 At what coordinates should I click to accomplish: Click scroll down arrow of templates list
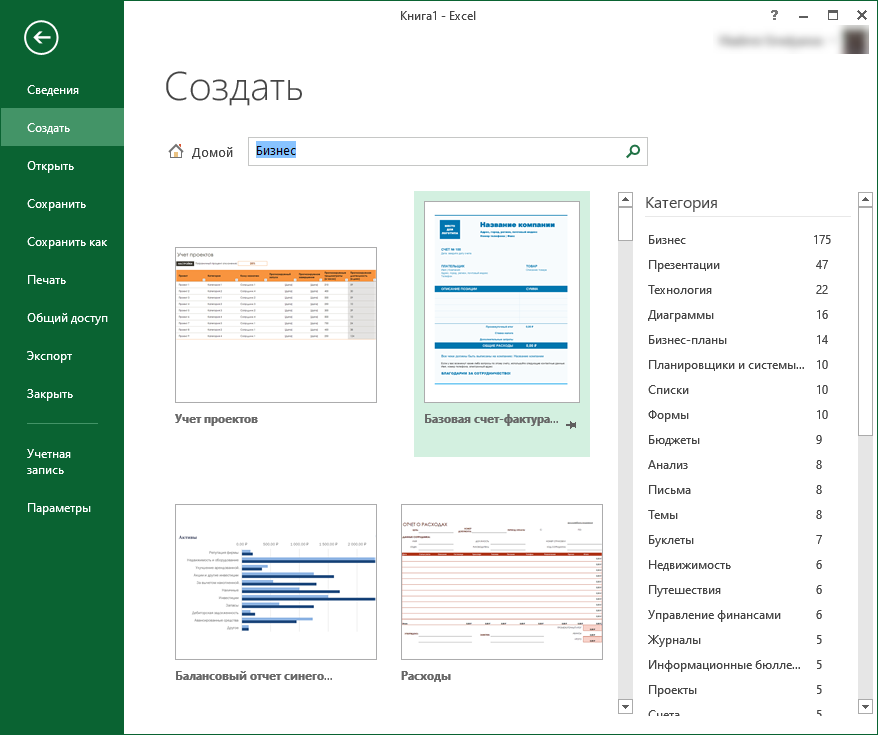click(x=625, y=706)
